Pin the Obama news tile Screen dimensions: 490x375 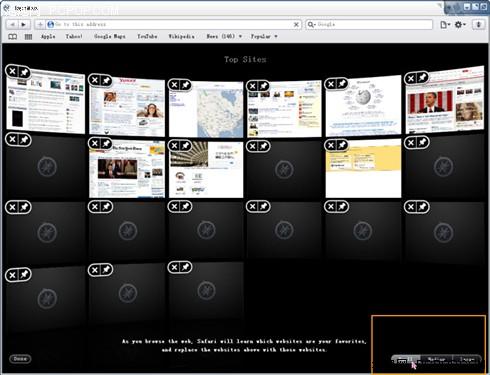tap(422, 78)
